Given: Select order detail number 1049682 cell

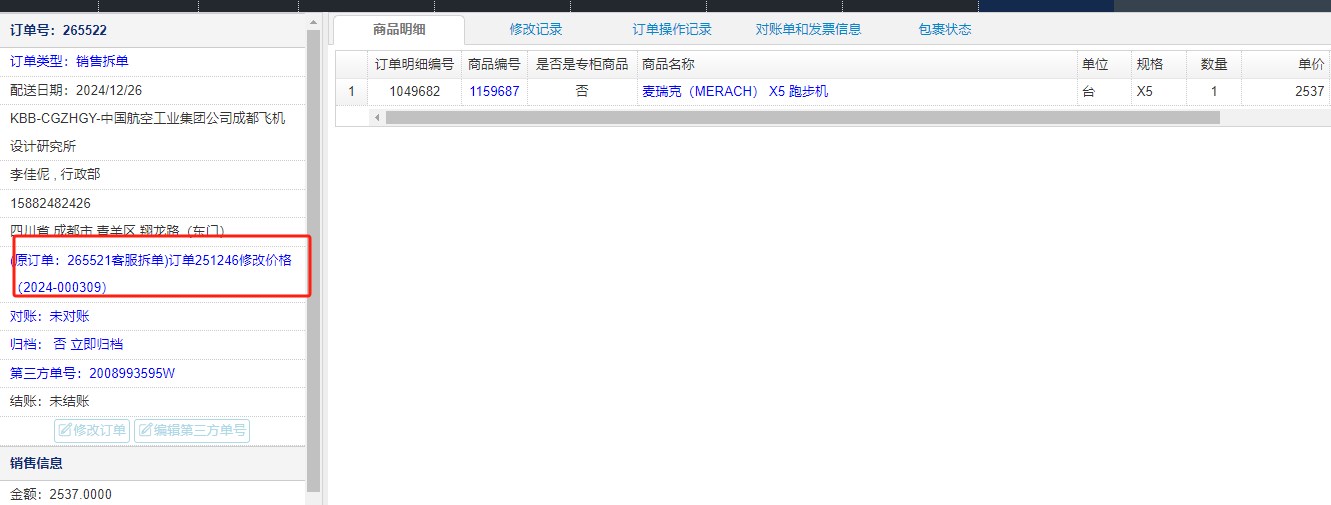Looking at the screenshot, I should tap(414, 91).
